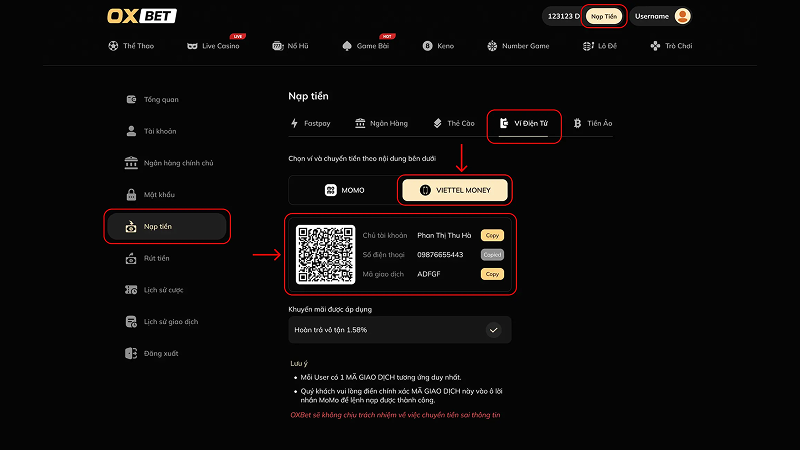
Task: Copy account holder Phan Thị Thu Hà
Action: (x=492, y=235)
